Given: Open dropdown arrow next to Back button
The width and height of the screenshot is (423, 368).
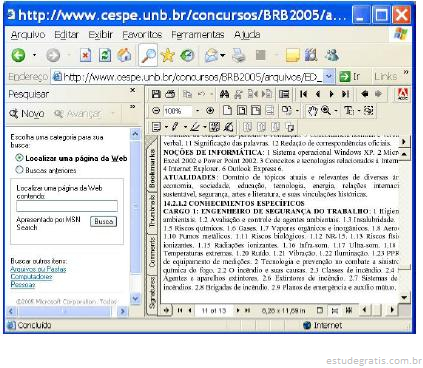Looking at the screenshot, I should click(34, 55).
